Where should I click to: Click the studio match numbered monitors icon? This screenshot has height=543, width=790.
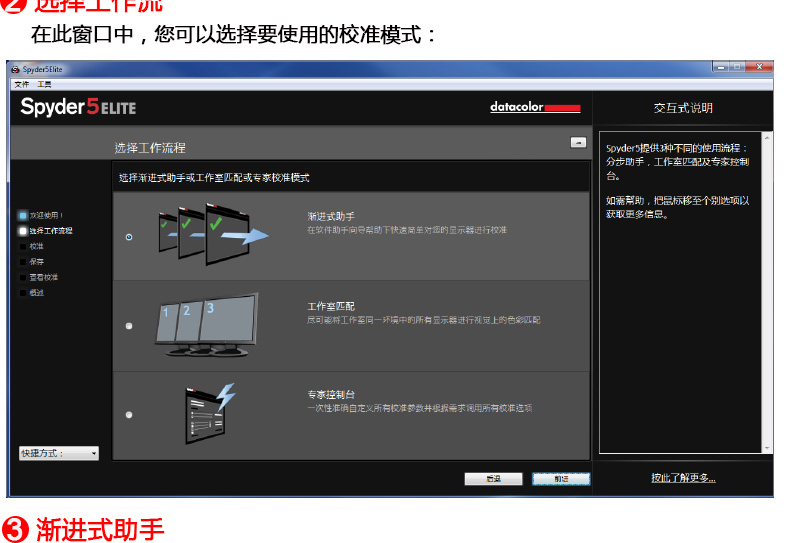pyautogui.click(x=207, y=325)
